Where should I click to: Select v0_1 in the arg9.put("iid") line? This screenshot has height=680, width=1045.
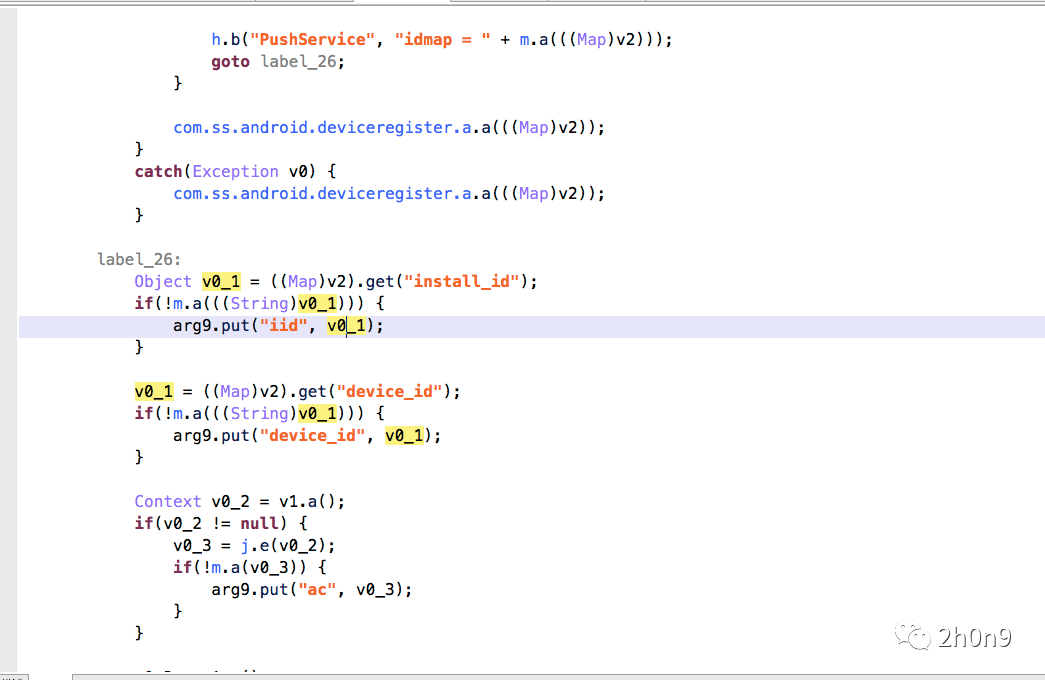coord(346,325)
